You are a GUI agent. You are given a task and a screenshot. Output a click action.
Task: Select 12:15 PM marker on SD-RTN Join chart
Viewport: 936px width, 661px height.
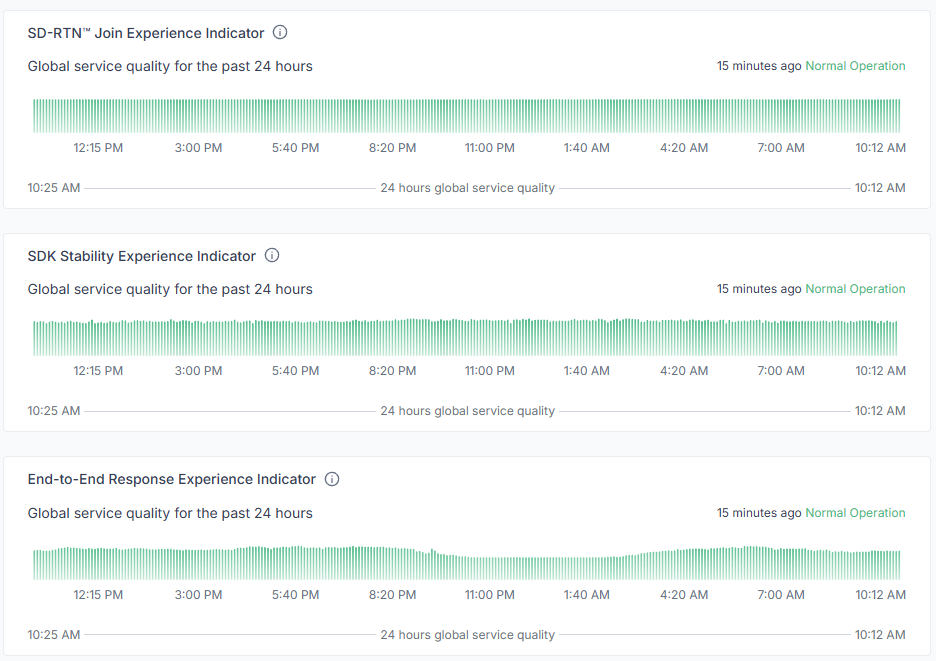coord(98,147)
